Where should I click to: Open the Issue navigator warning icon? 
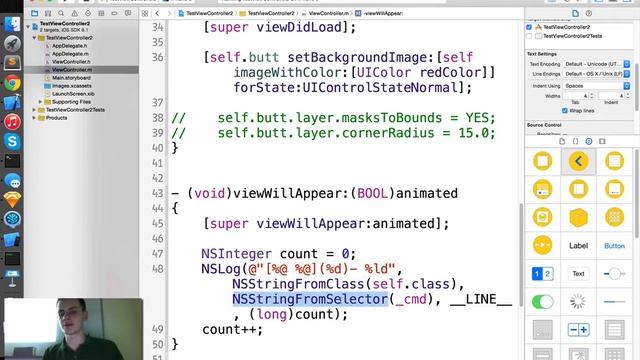pyautogui.click(x=74, y=13)
